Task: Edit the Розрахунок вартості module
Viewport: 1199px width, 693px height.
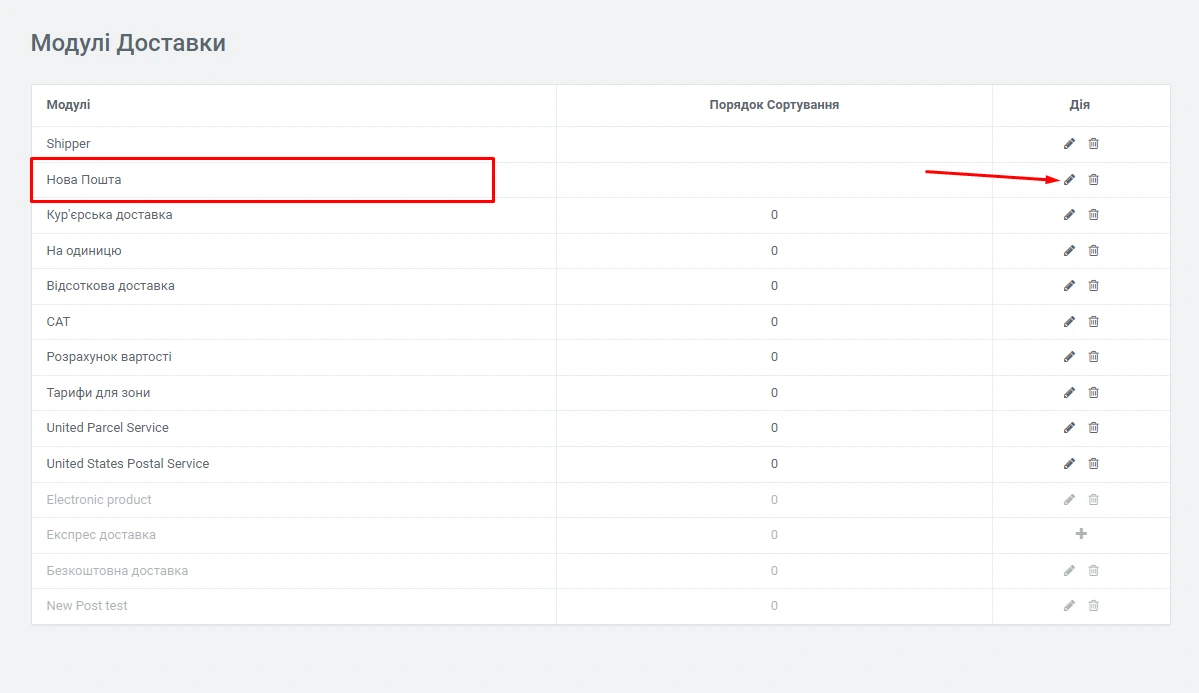Action: (x=1069, y=357)
